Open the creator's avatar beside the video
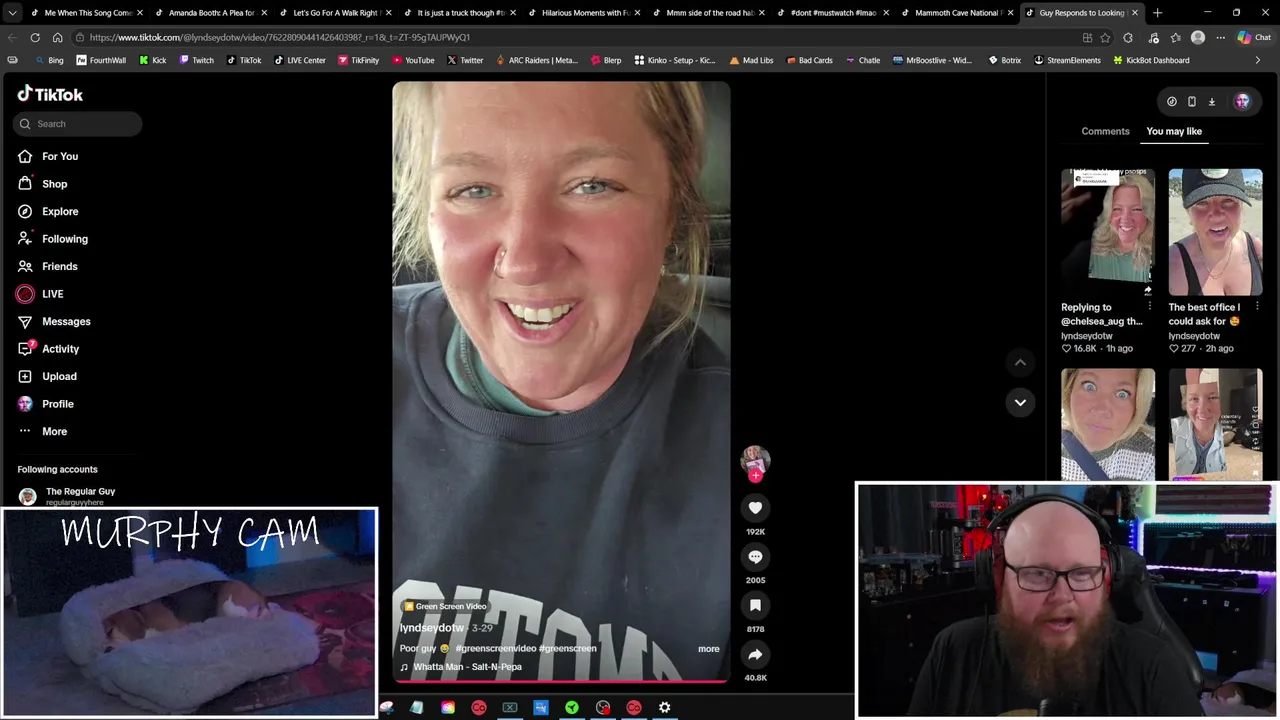Viewport: 1280px width, 720px height. (x=755, y=460)
